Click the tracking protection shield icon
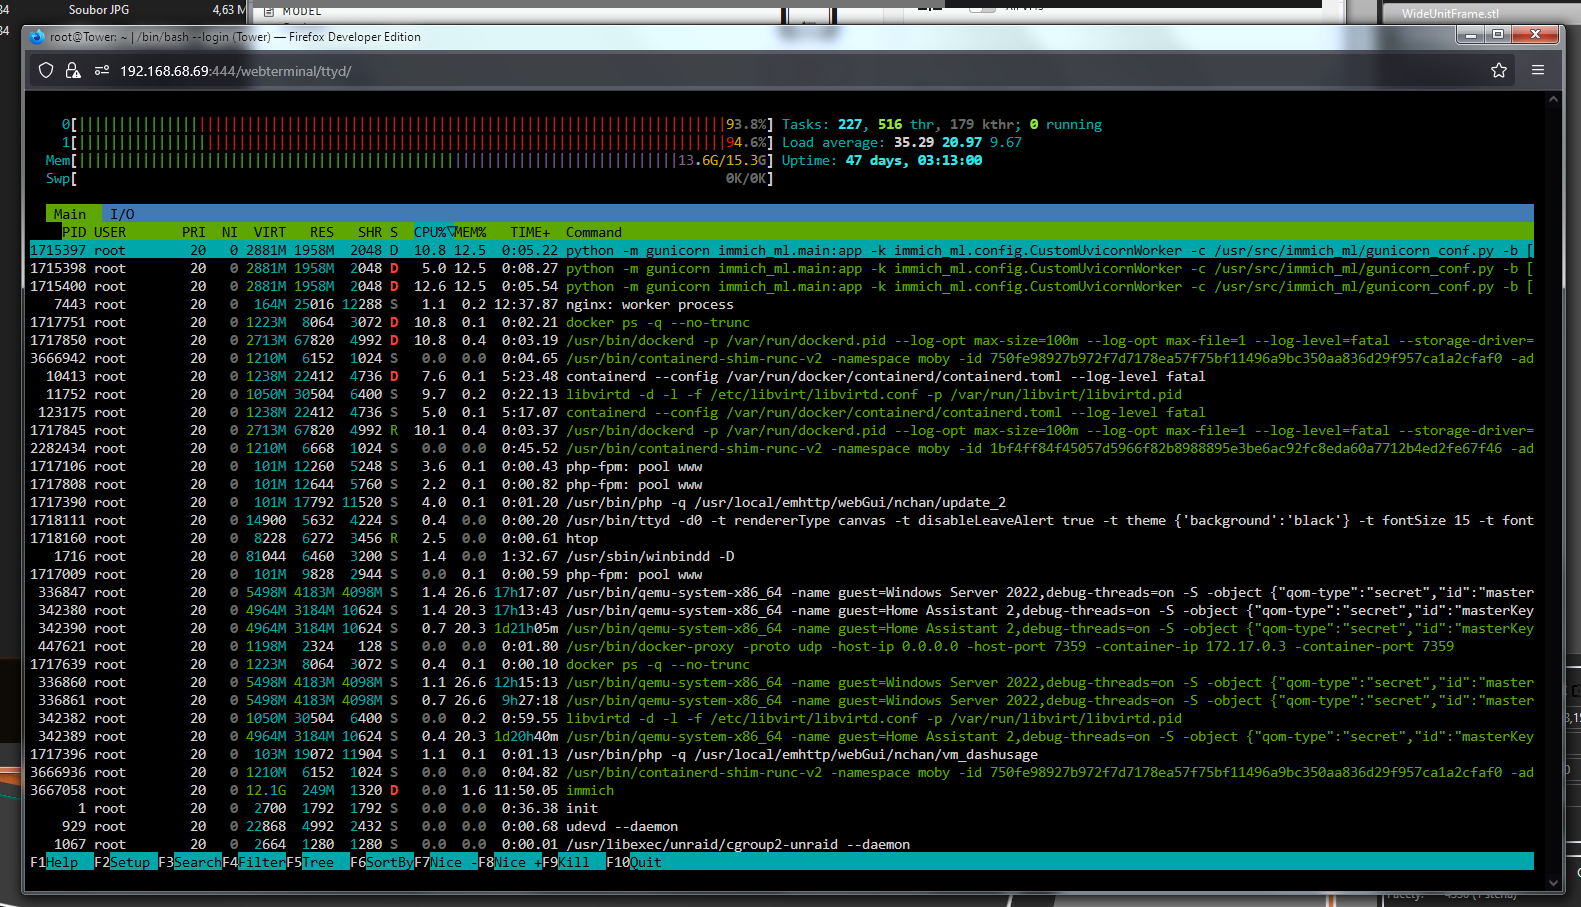The width and height of the screenshot is (1581, 907). point(46,70)
